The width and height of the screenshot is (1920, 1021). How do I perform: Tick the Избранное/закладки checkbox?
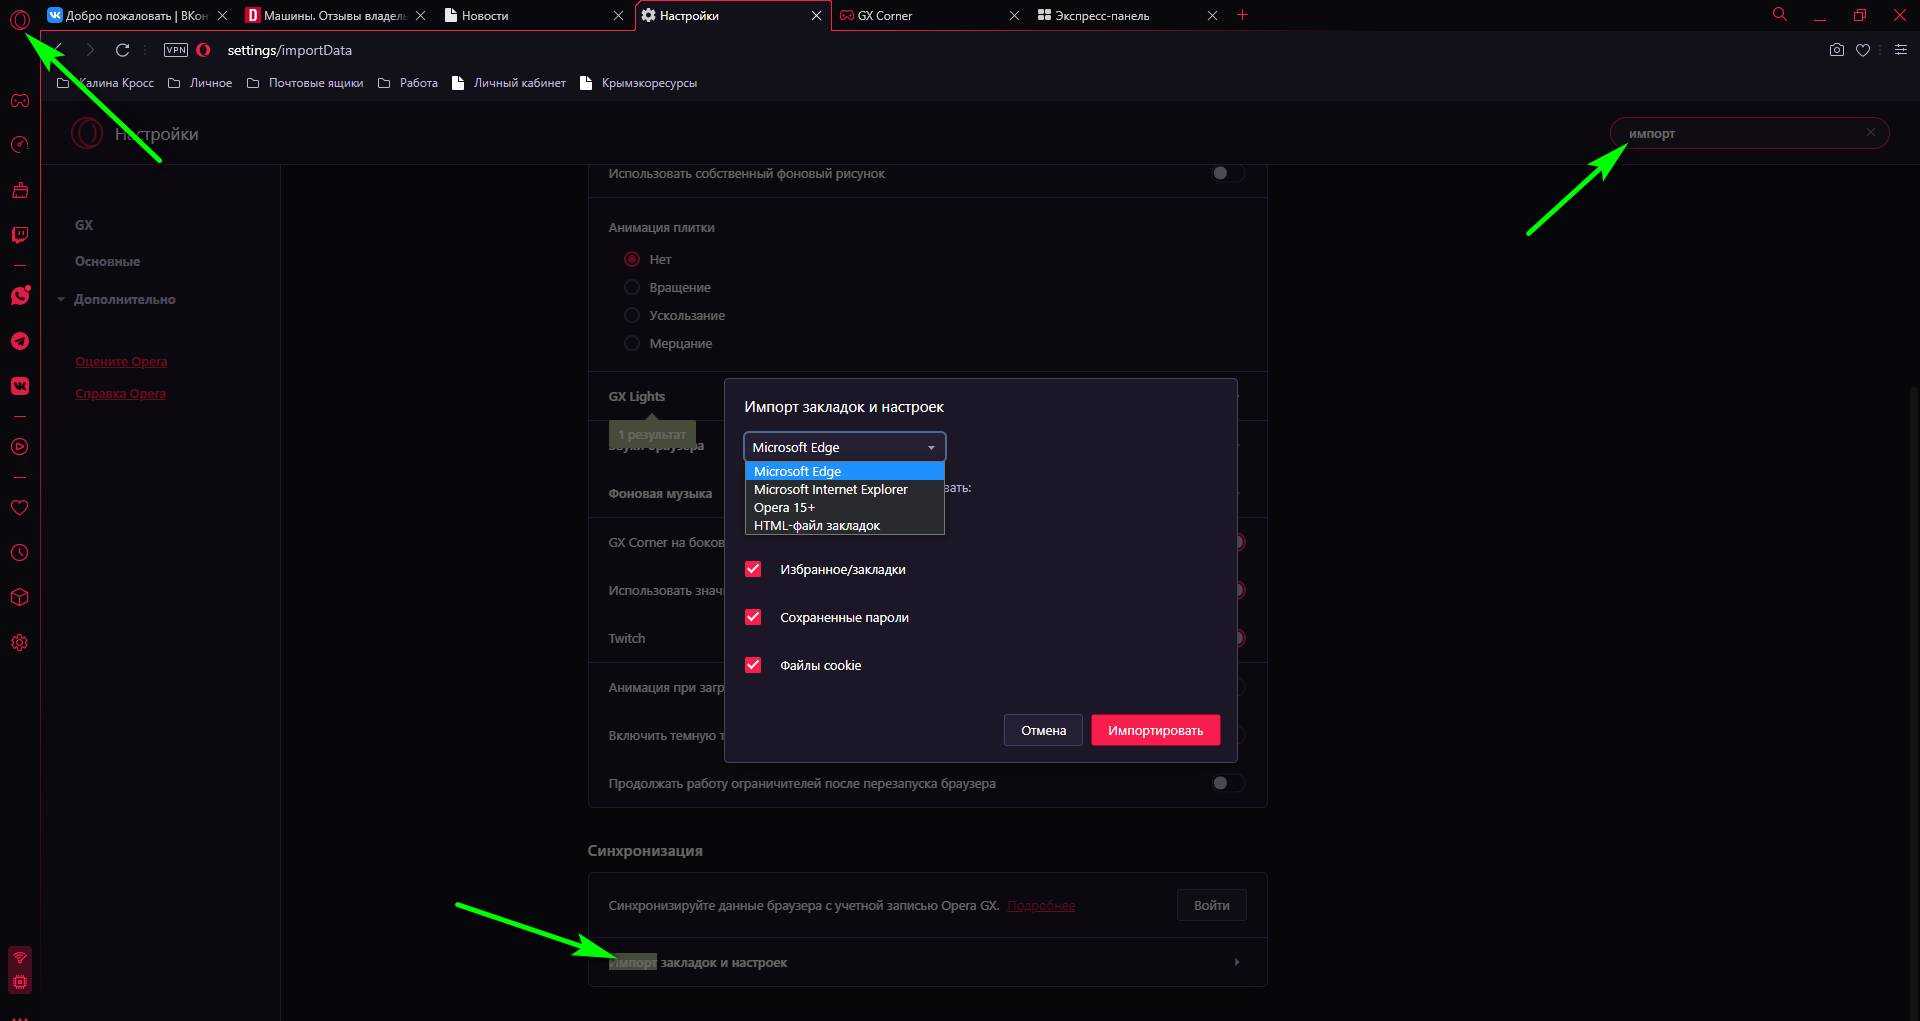tap(753, 569)
